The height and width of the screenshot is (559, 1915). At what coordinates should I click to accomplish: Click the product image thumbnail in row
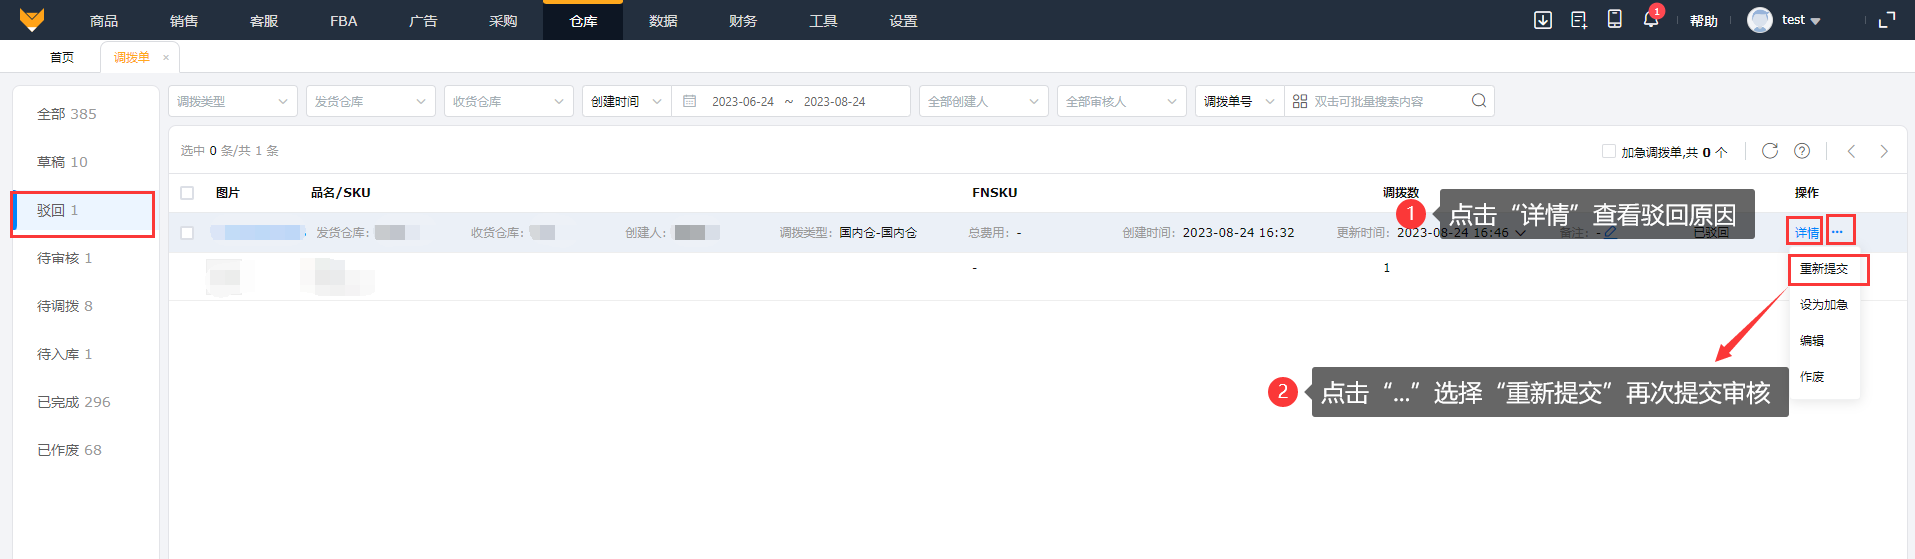225,275
